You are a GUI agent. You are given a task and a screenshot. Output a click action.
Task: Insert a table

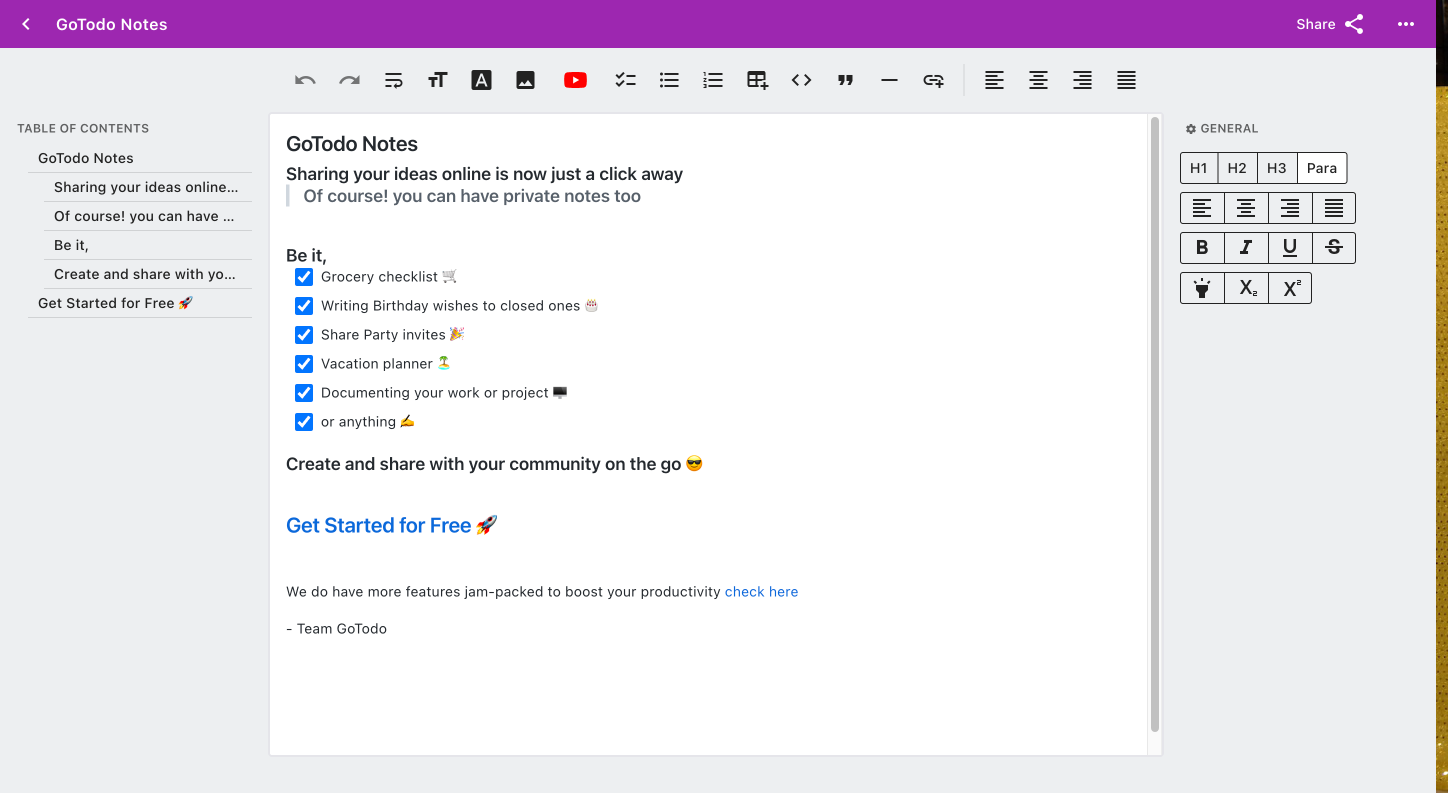click(x=757, y=80)
